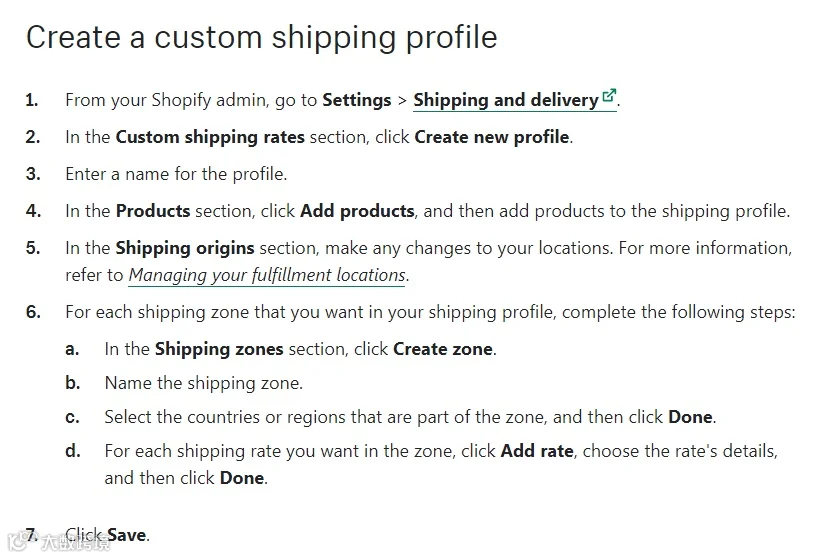Click the Create a custom shipping profile heading
This screenshot has width=840, height=558.
[261, 37]
